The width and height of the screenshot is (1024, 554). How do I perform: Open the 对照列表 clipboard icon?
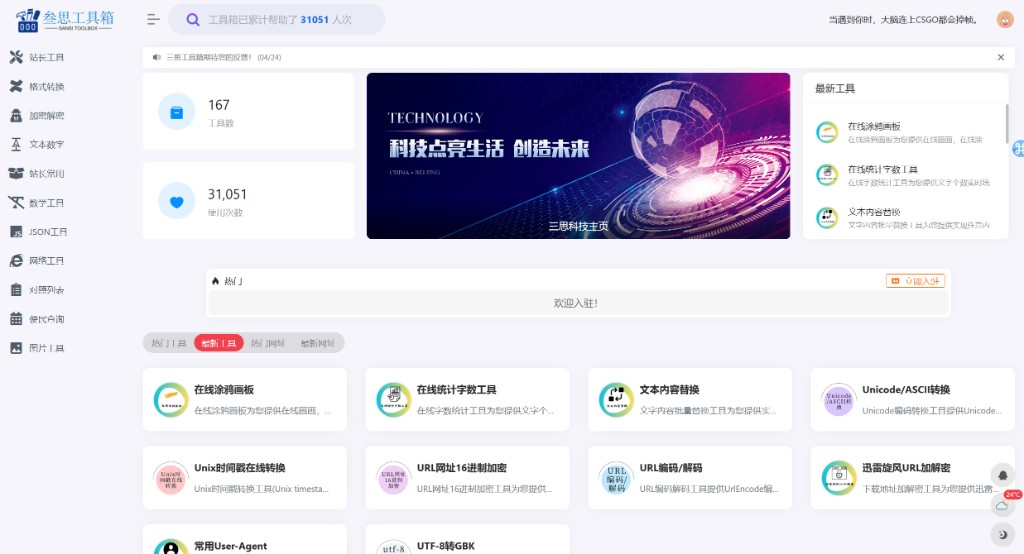pos(16,290)
